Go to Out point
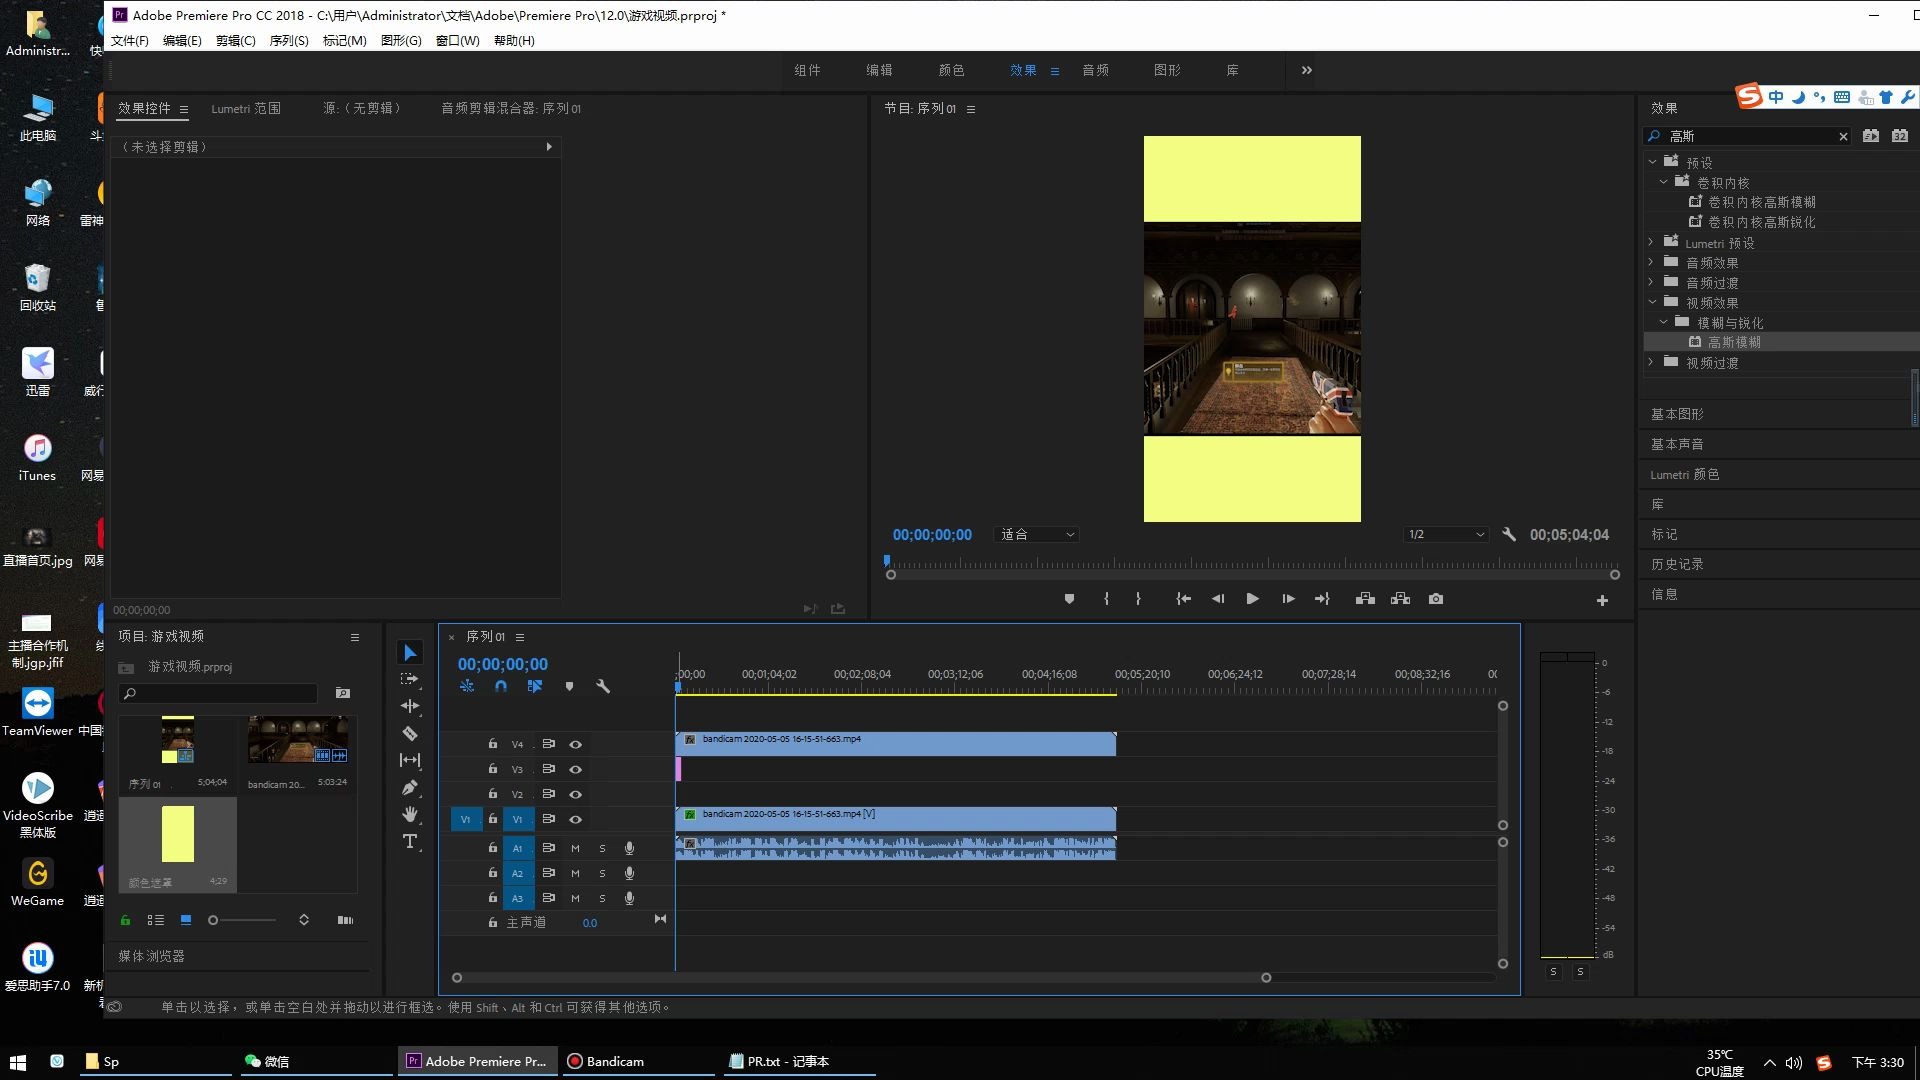The width and height of the screenshot is (1920, 1080). point(1322,599)
